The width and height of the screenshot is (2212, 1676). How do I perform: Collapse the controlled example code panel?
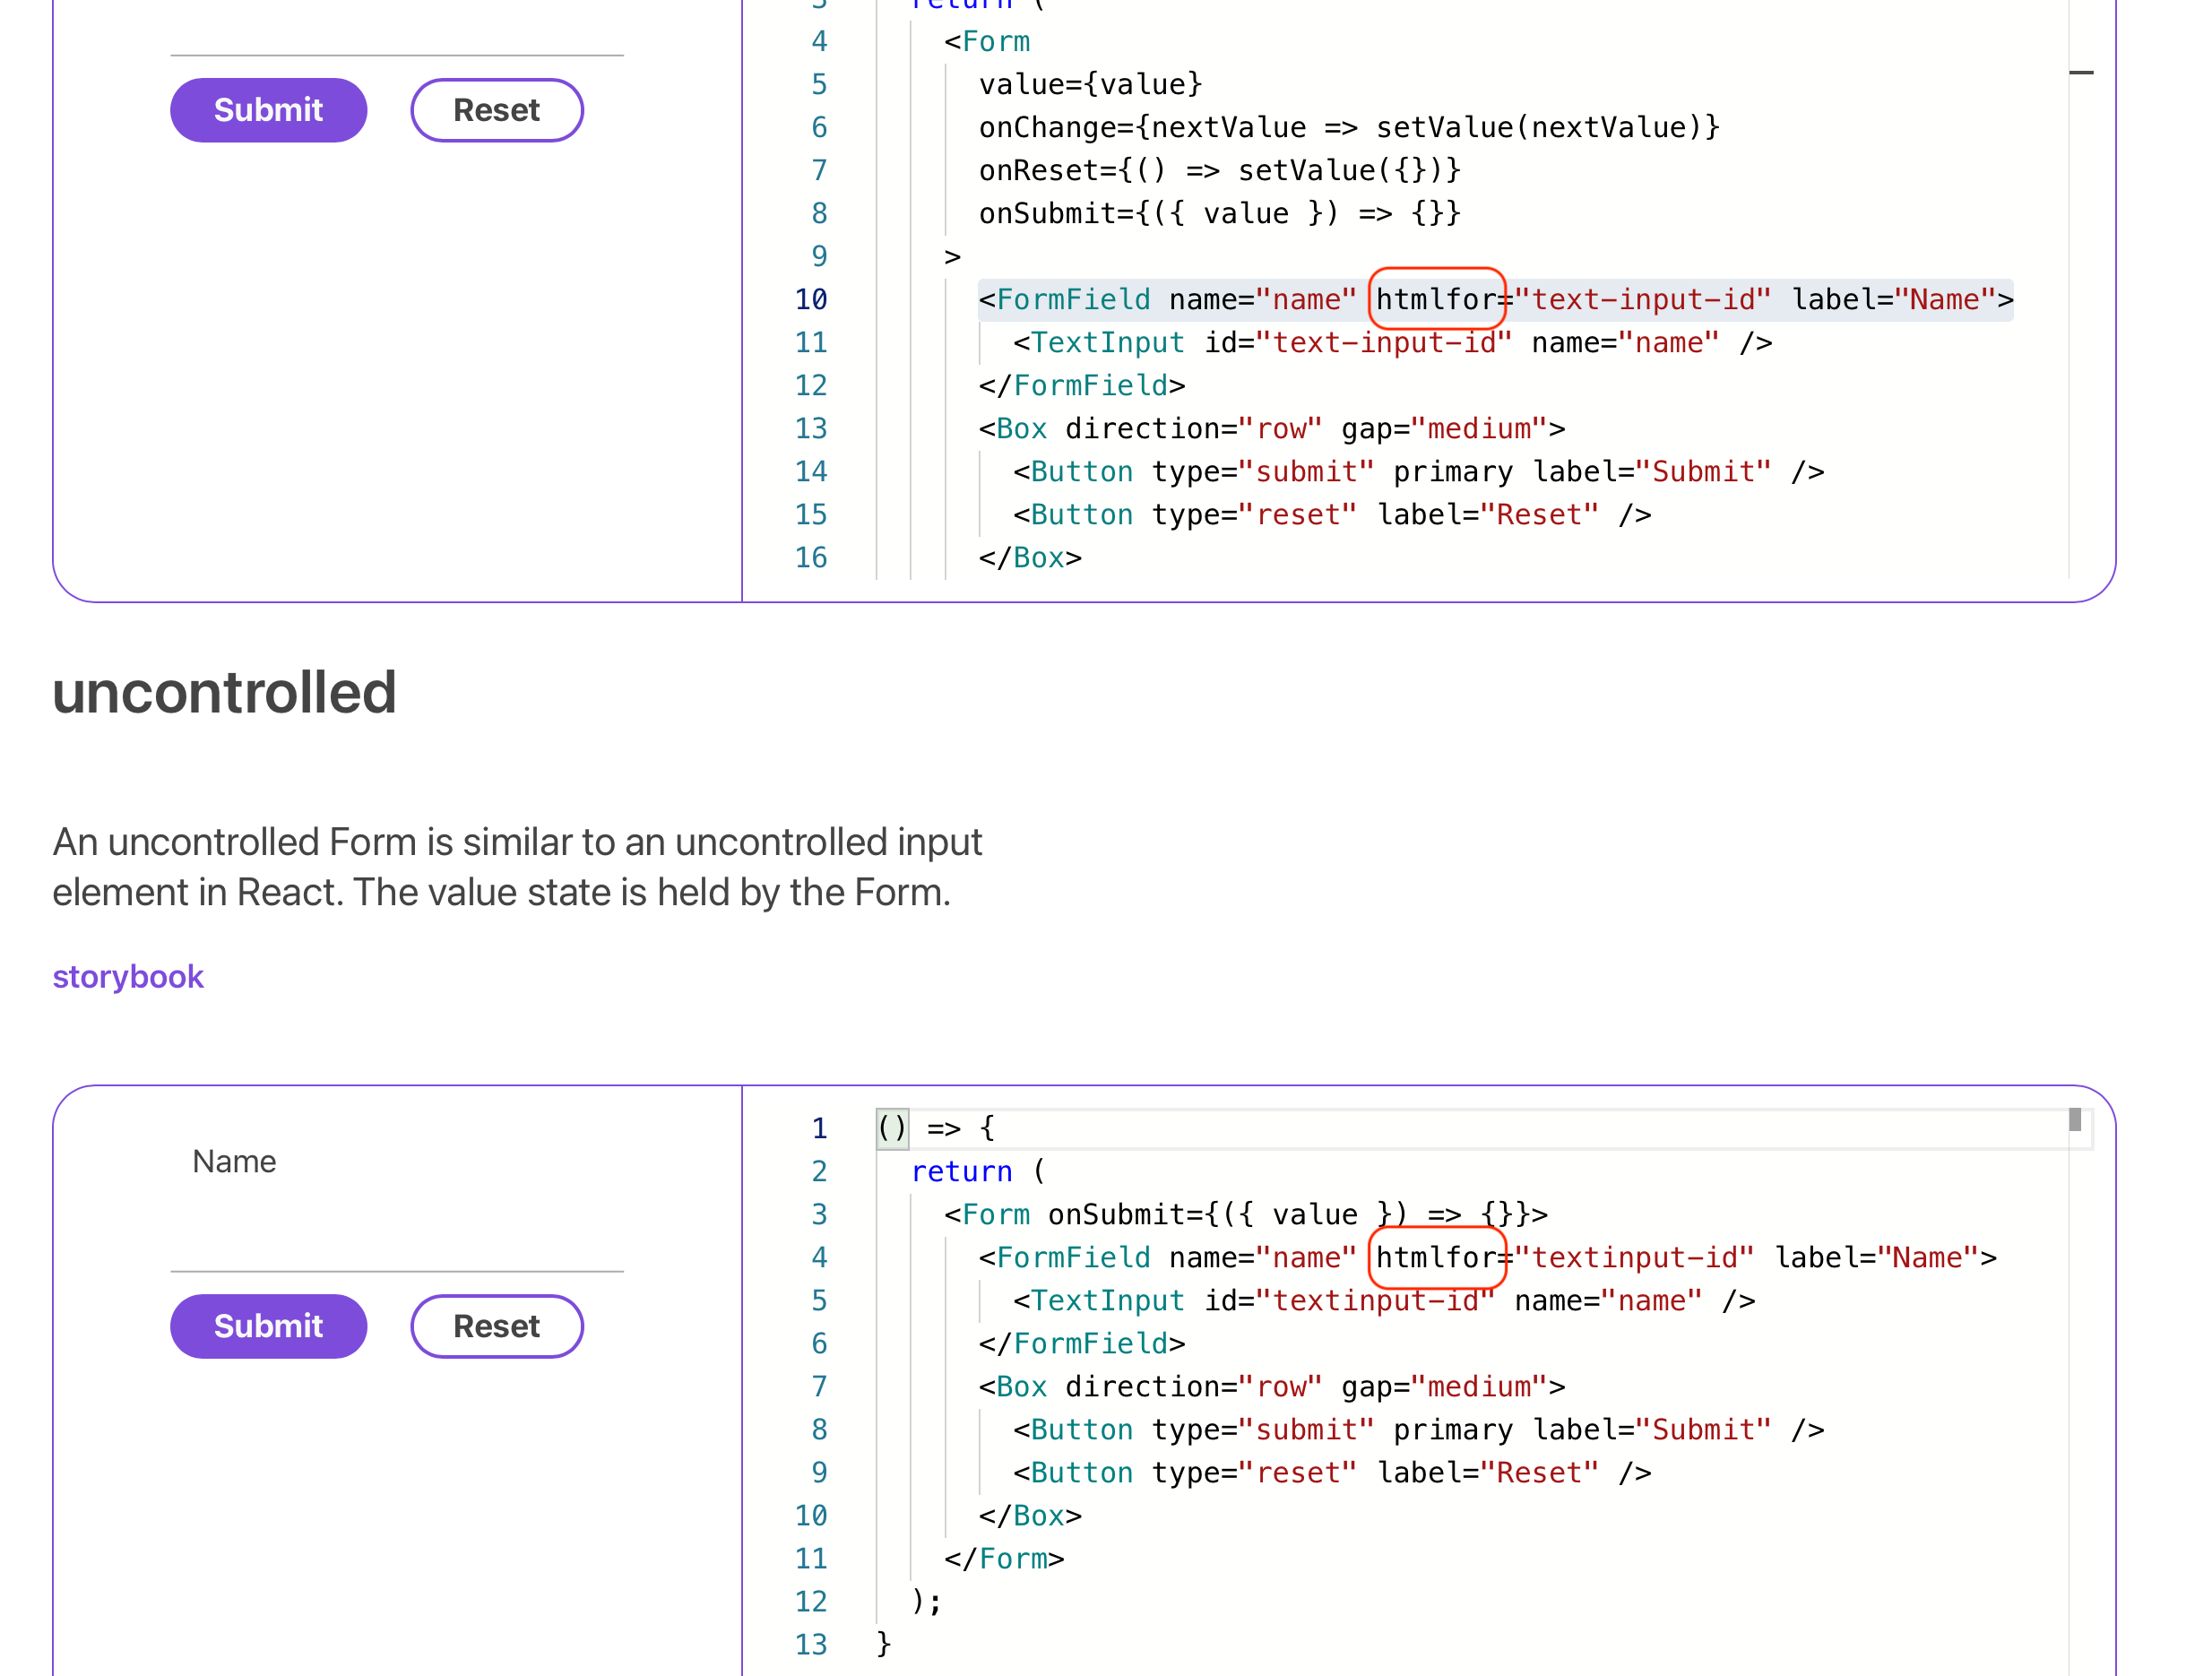[2083, 71]
